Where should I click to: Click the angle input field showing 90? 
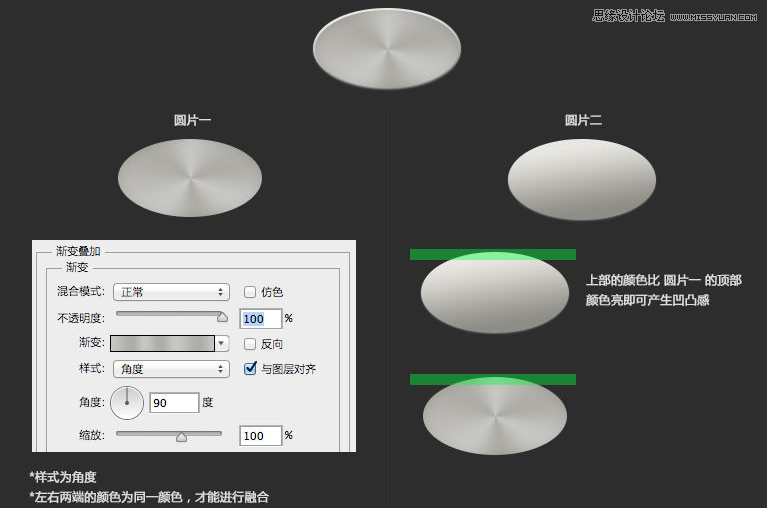click(x=174, y=403)
